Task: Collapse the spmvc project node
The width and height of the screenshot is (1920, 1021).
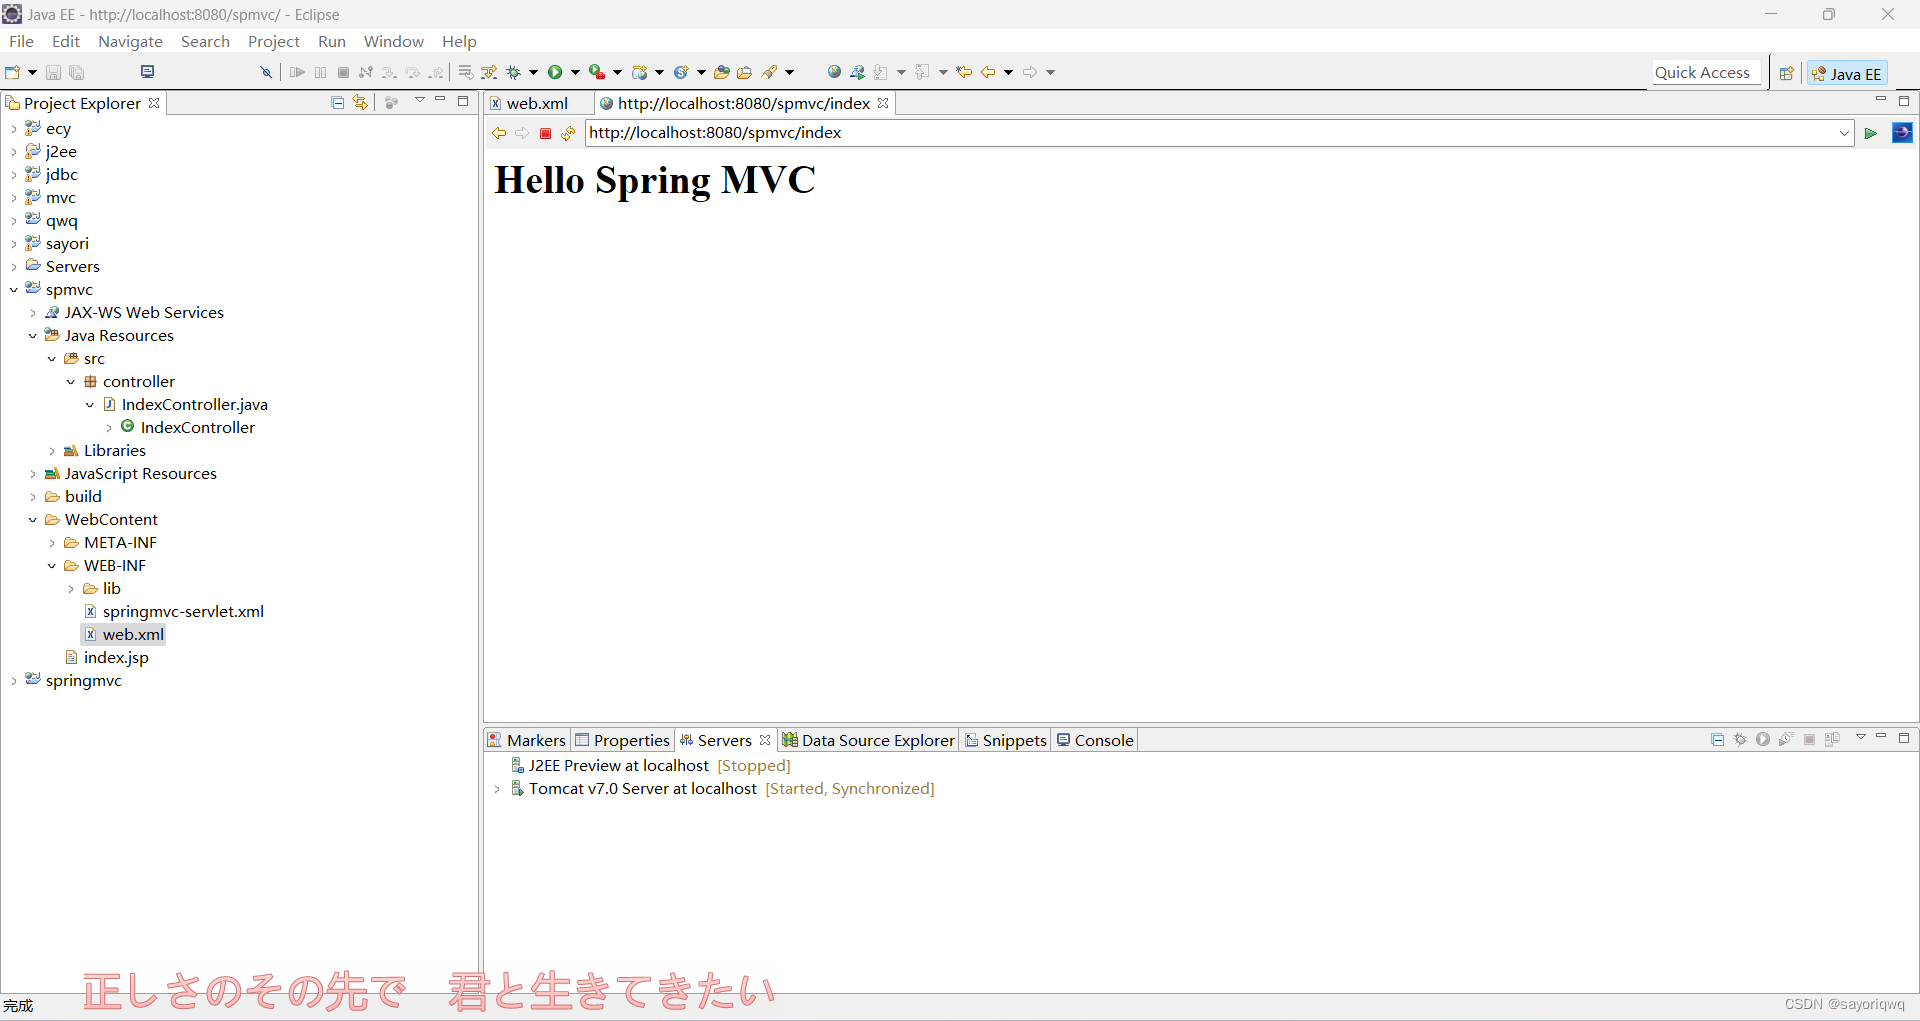Action: click(13, 290)
